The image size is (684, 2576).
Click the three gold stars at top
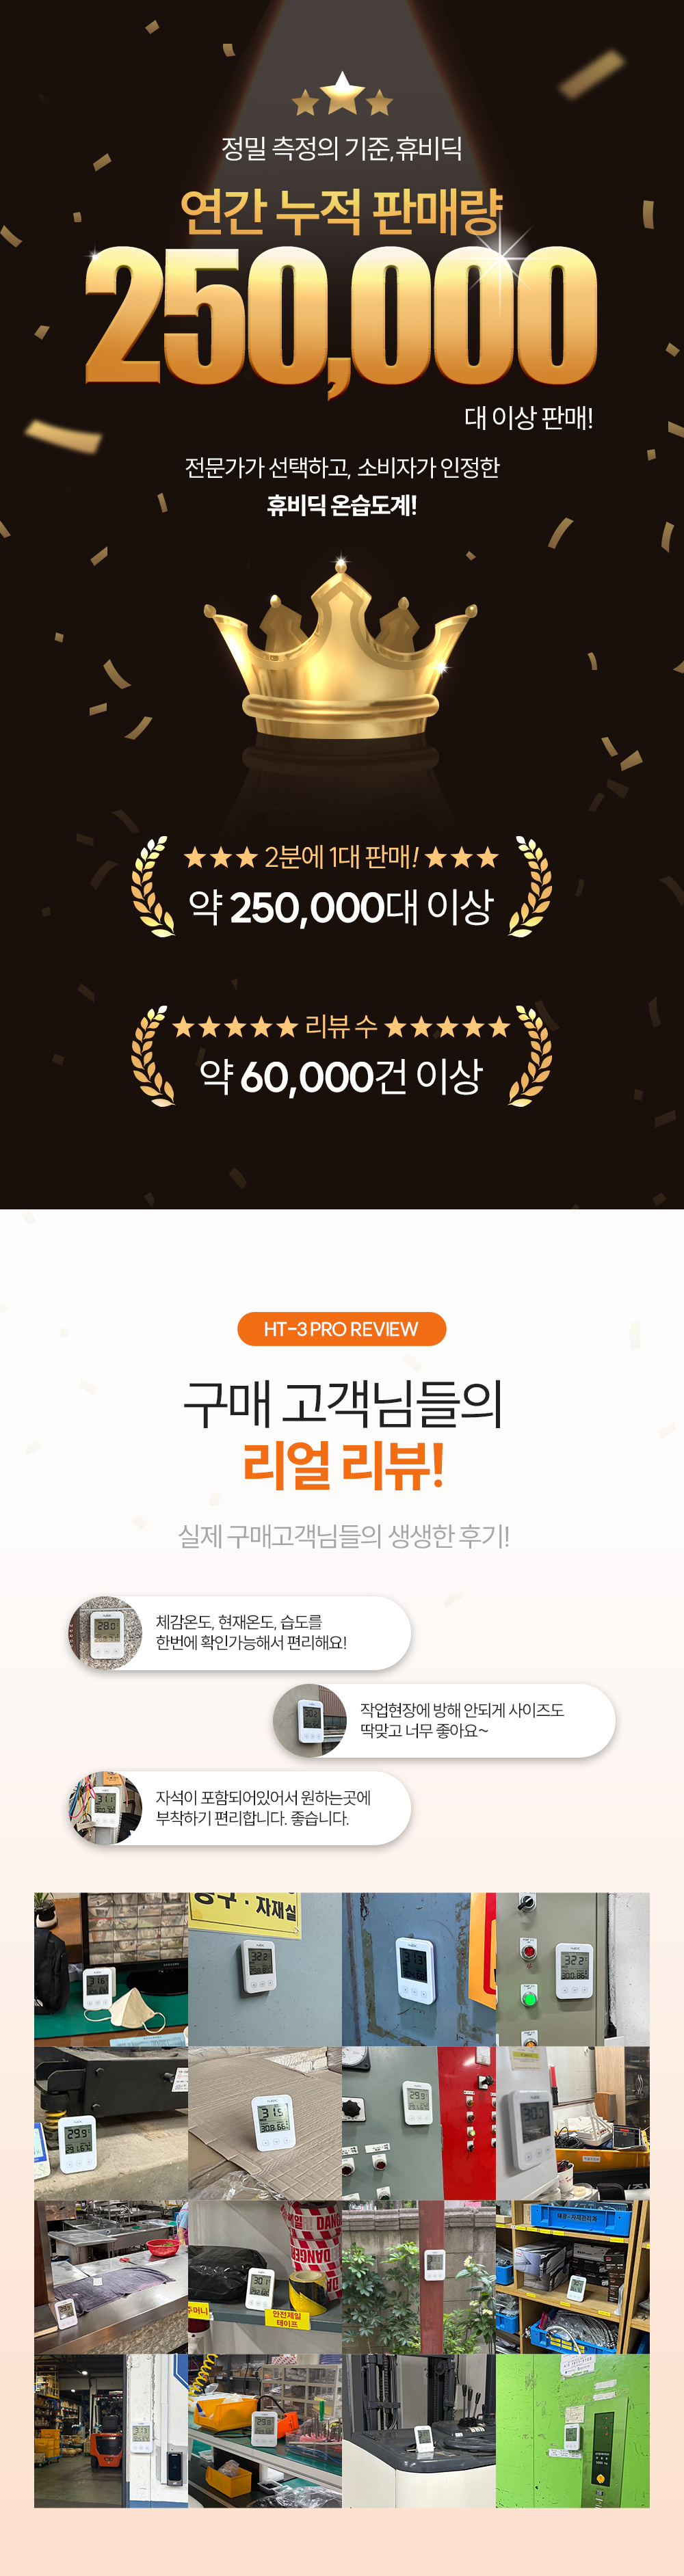tap(342, 94)
